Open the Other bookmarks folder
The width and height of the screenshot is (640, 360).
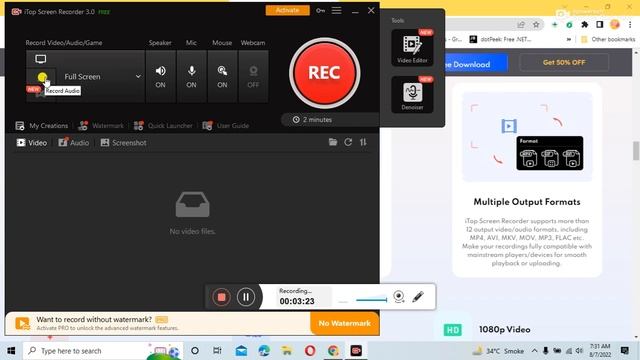[608, 39]
